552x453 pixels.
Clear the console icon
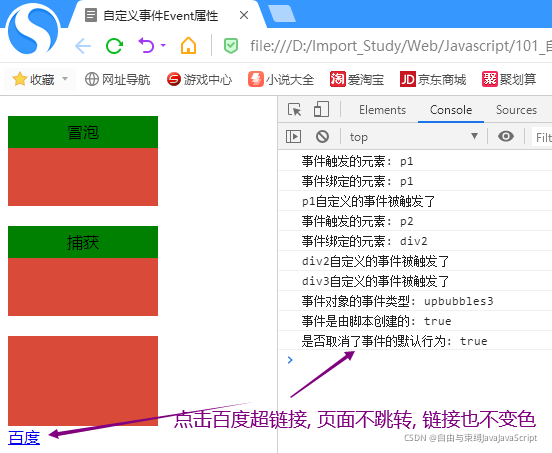click(x=322, y=136)
